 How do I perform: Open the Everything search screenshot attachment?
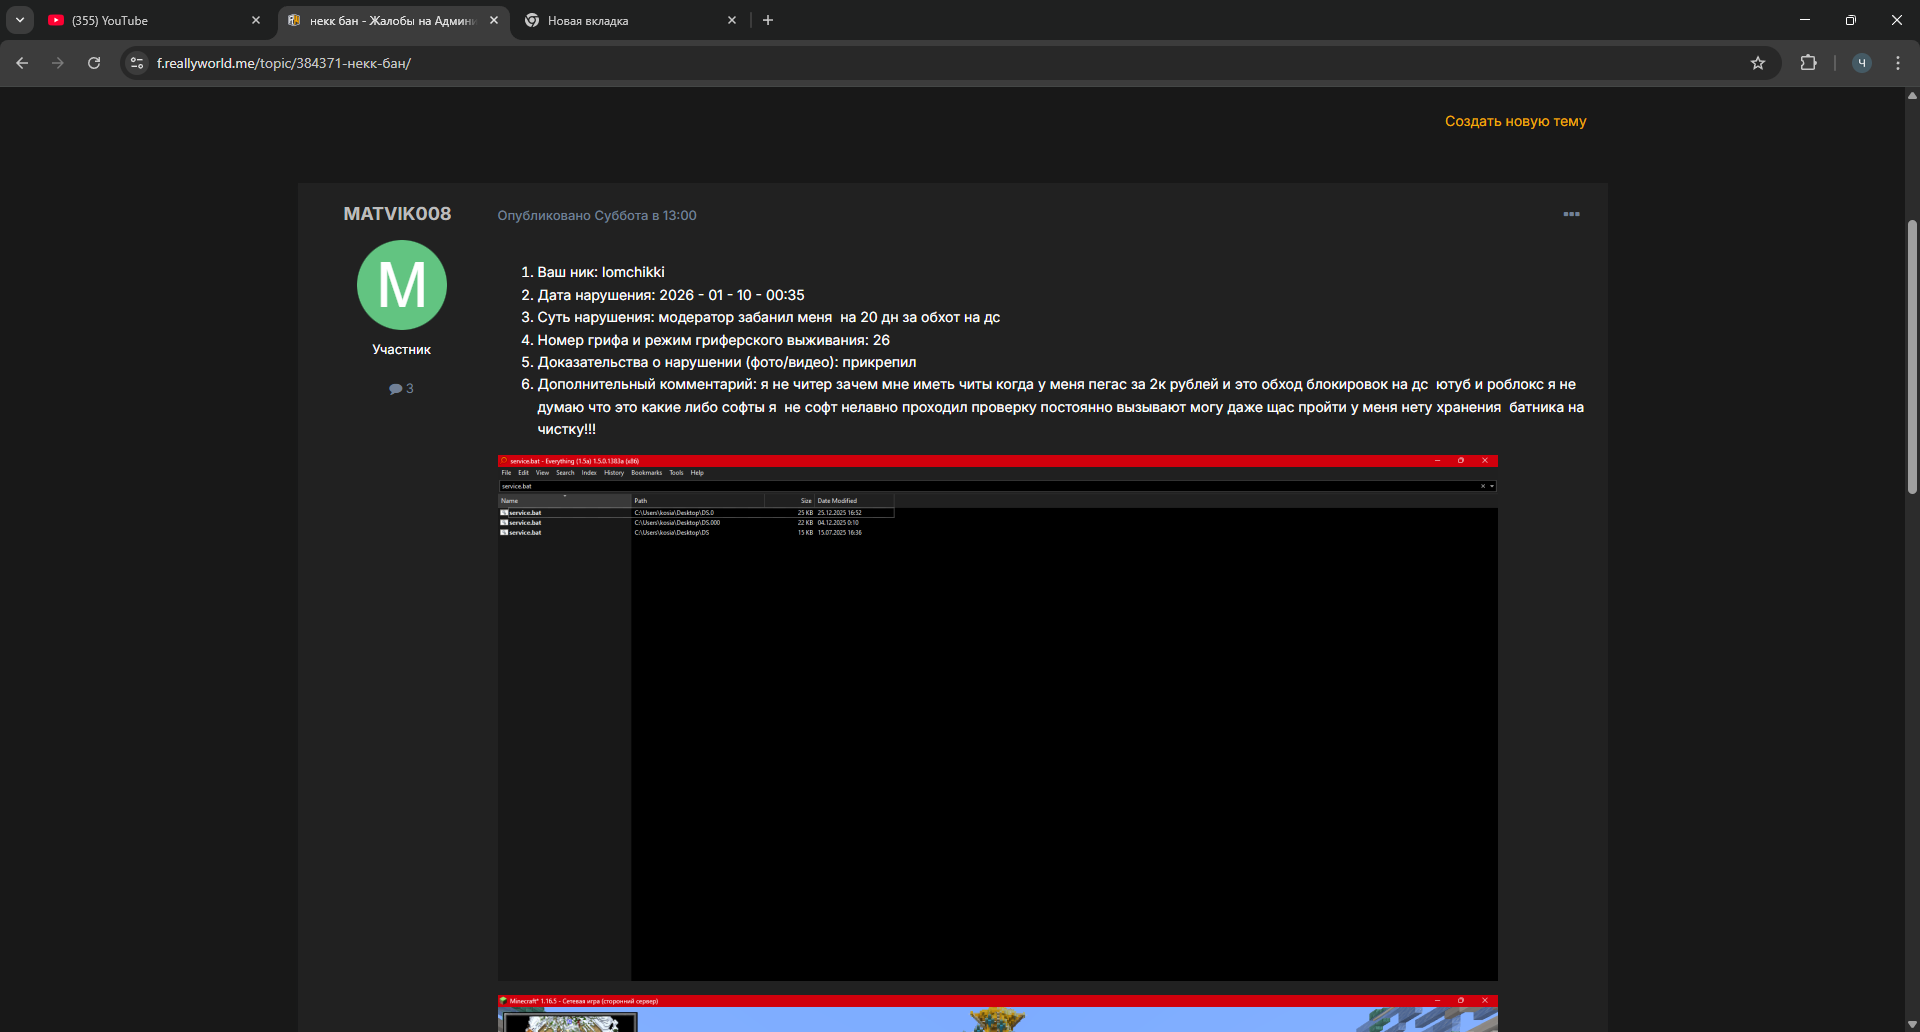pos(997,717)
